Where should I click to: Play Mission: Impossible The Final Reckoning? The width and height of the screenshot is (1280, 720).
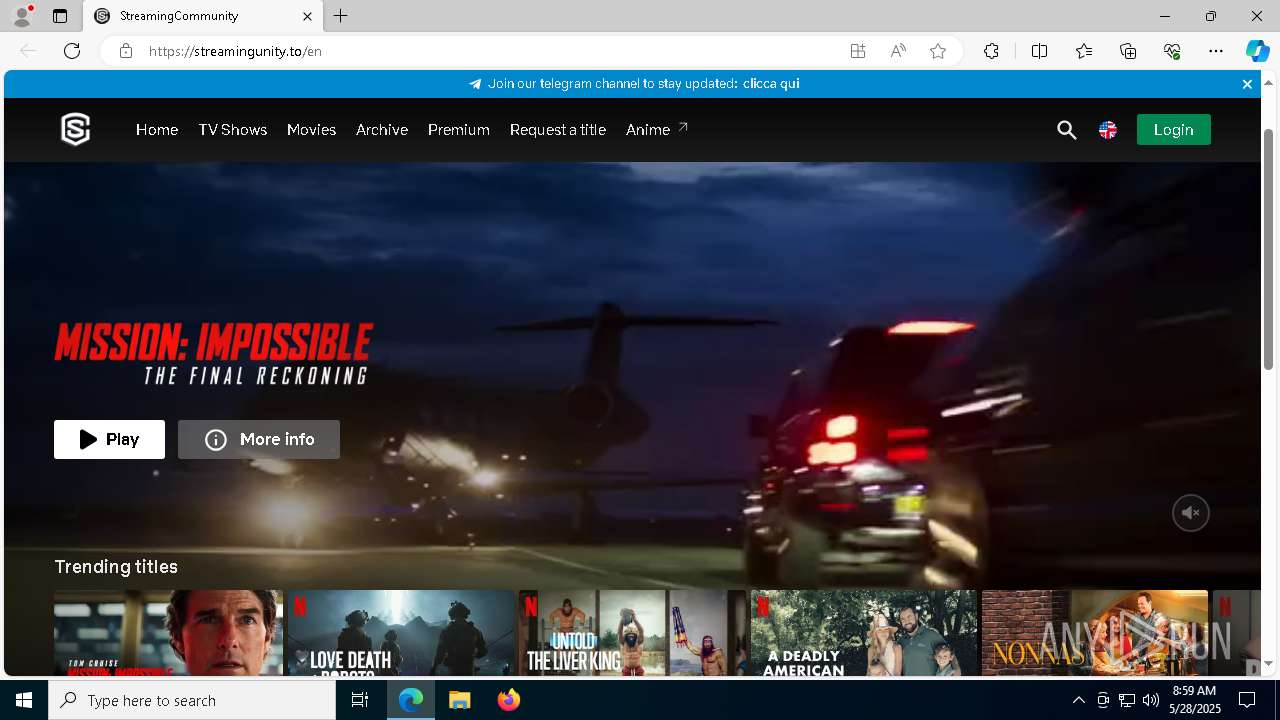pos(109,439)
